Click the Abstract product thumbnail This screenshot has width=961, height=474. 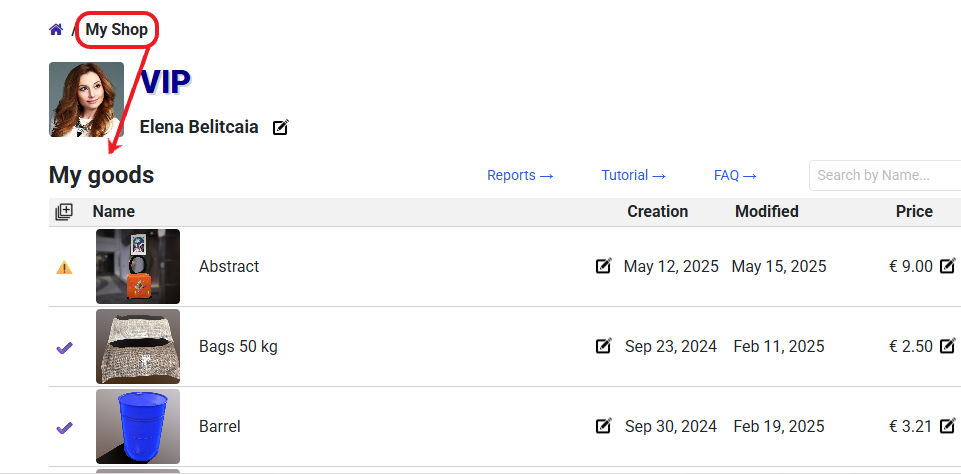coord(138,266)
